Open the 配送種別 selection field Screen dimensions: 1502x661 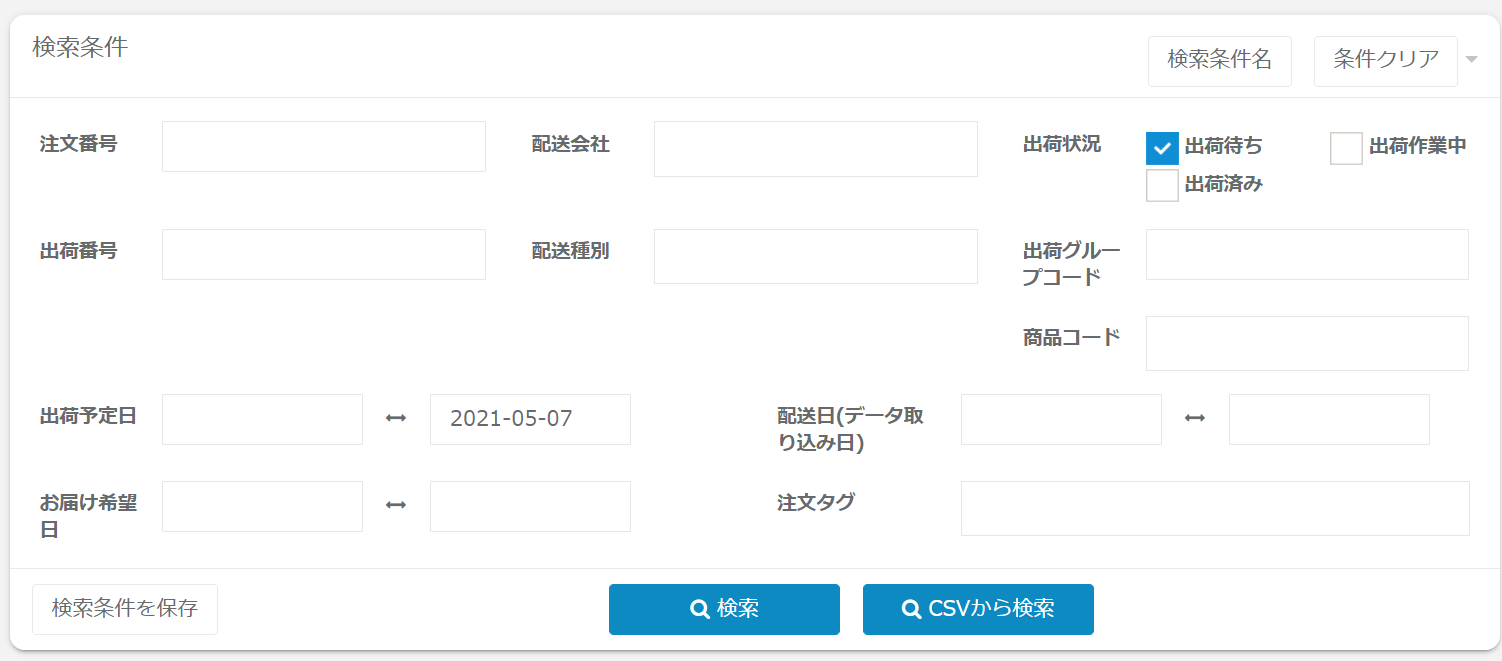(815, 256)
